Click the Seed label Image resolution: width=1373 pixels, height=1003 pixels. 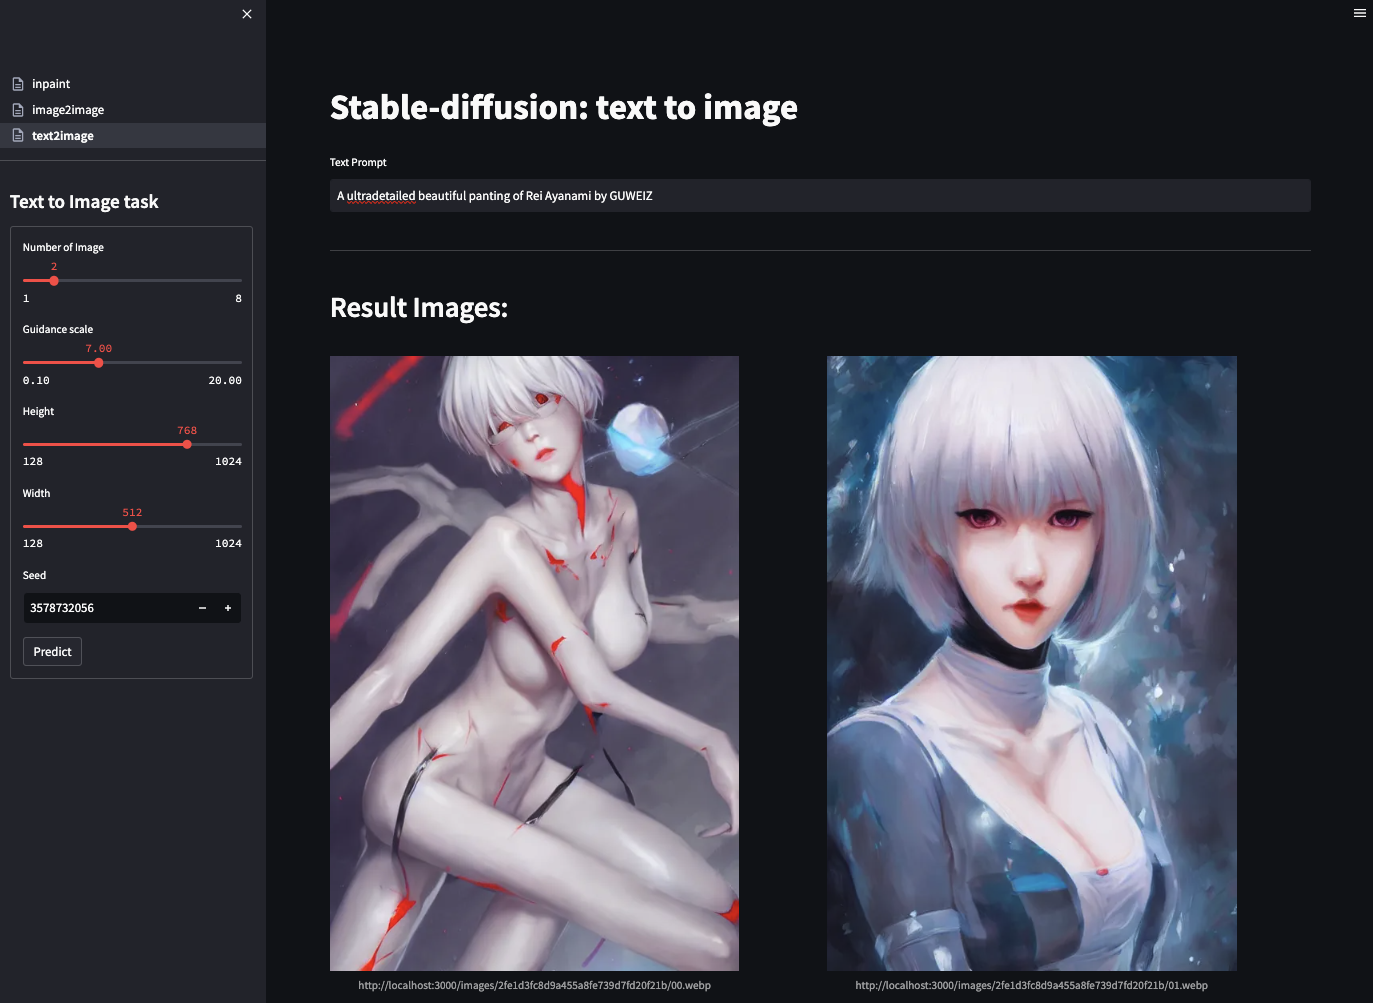coord(34,575)
